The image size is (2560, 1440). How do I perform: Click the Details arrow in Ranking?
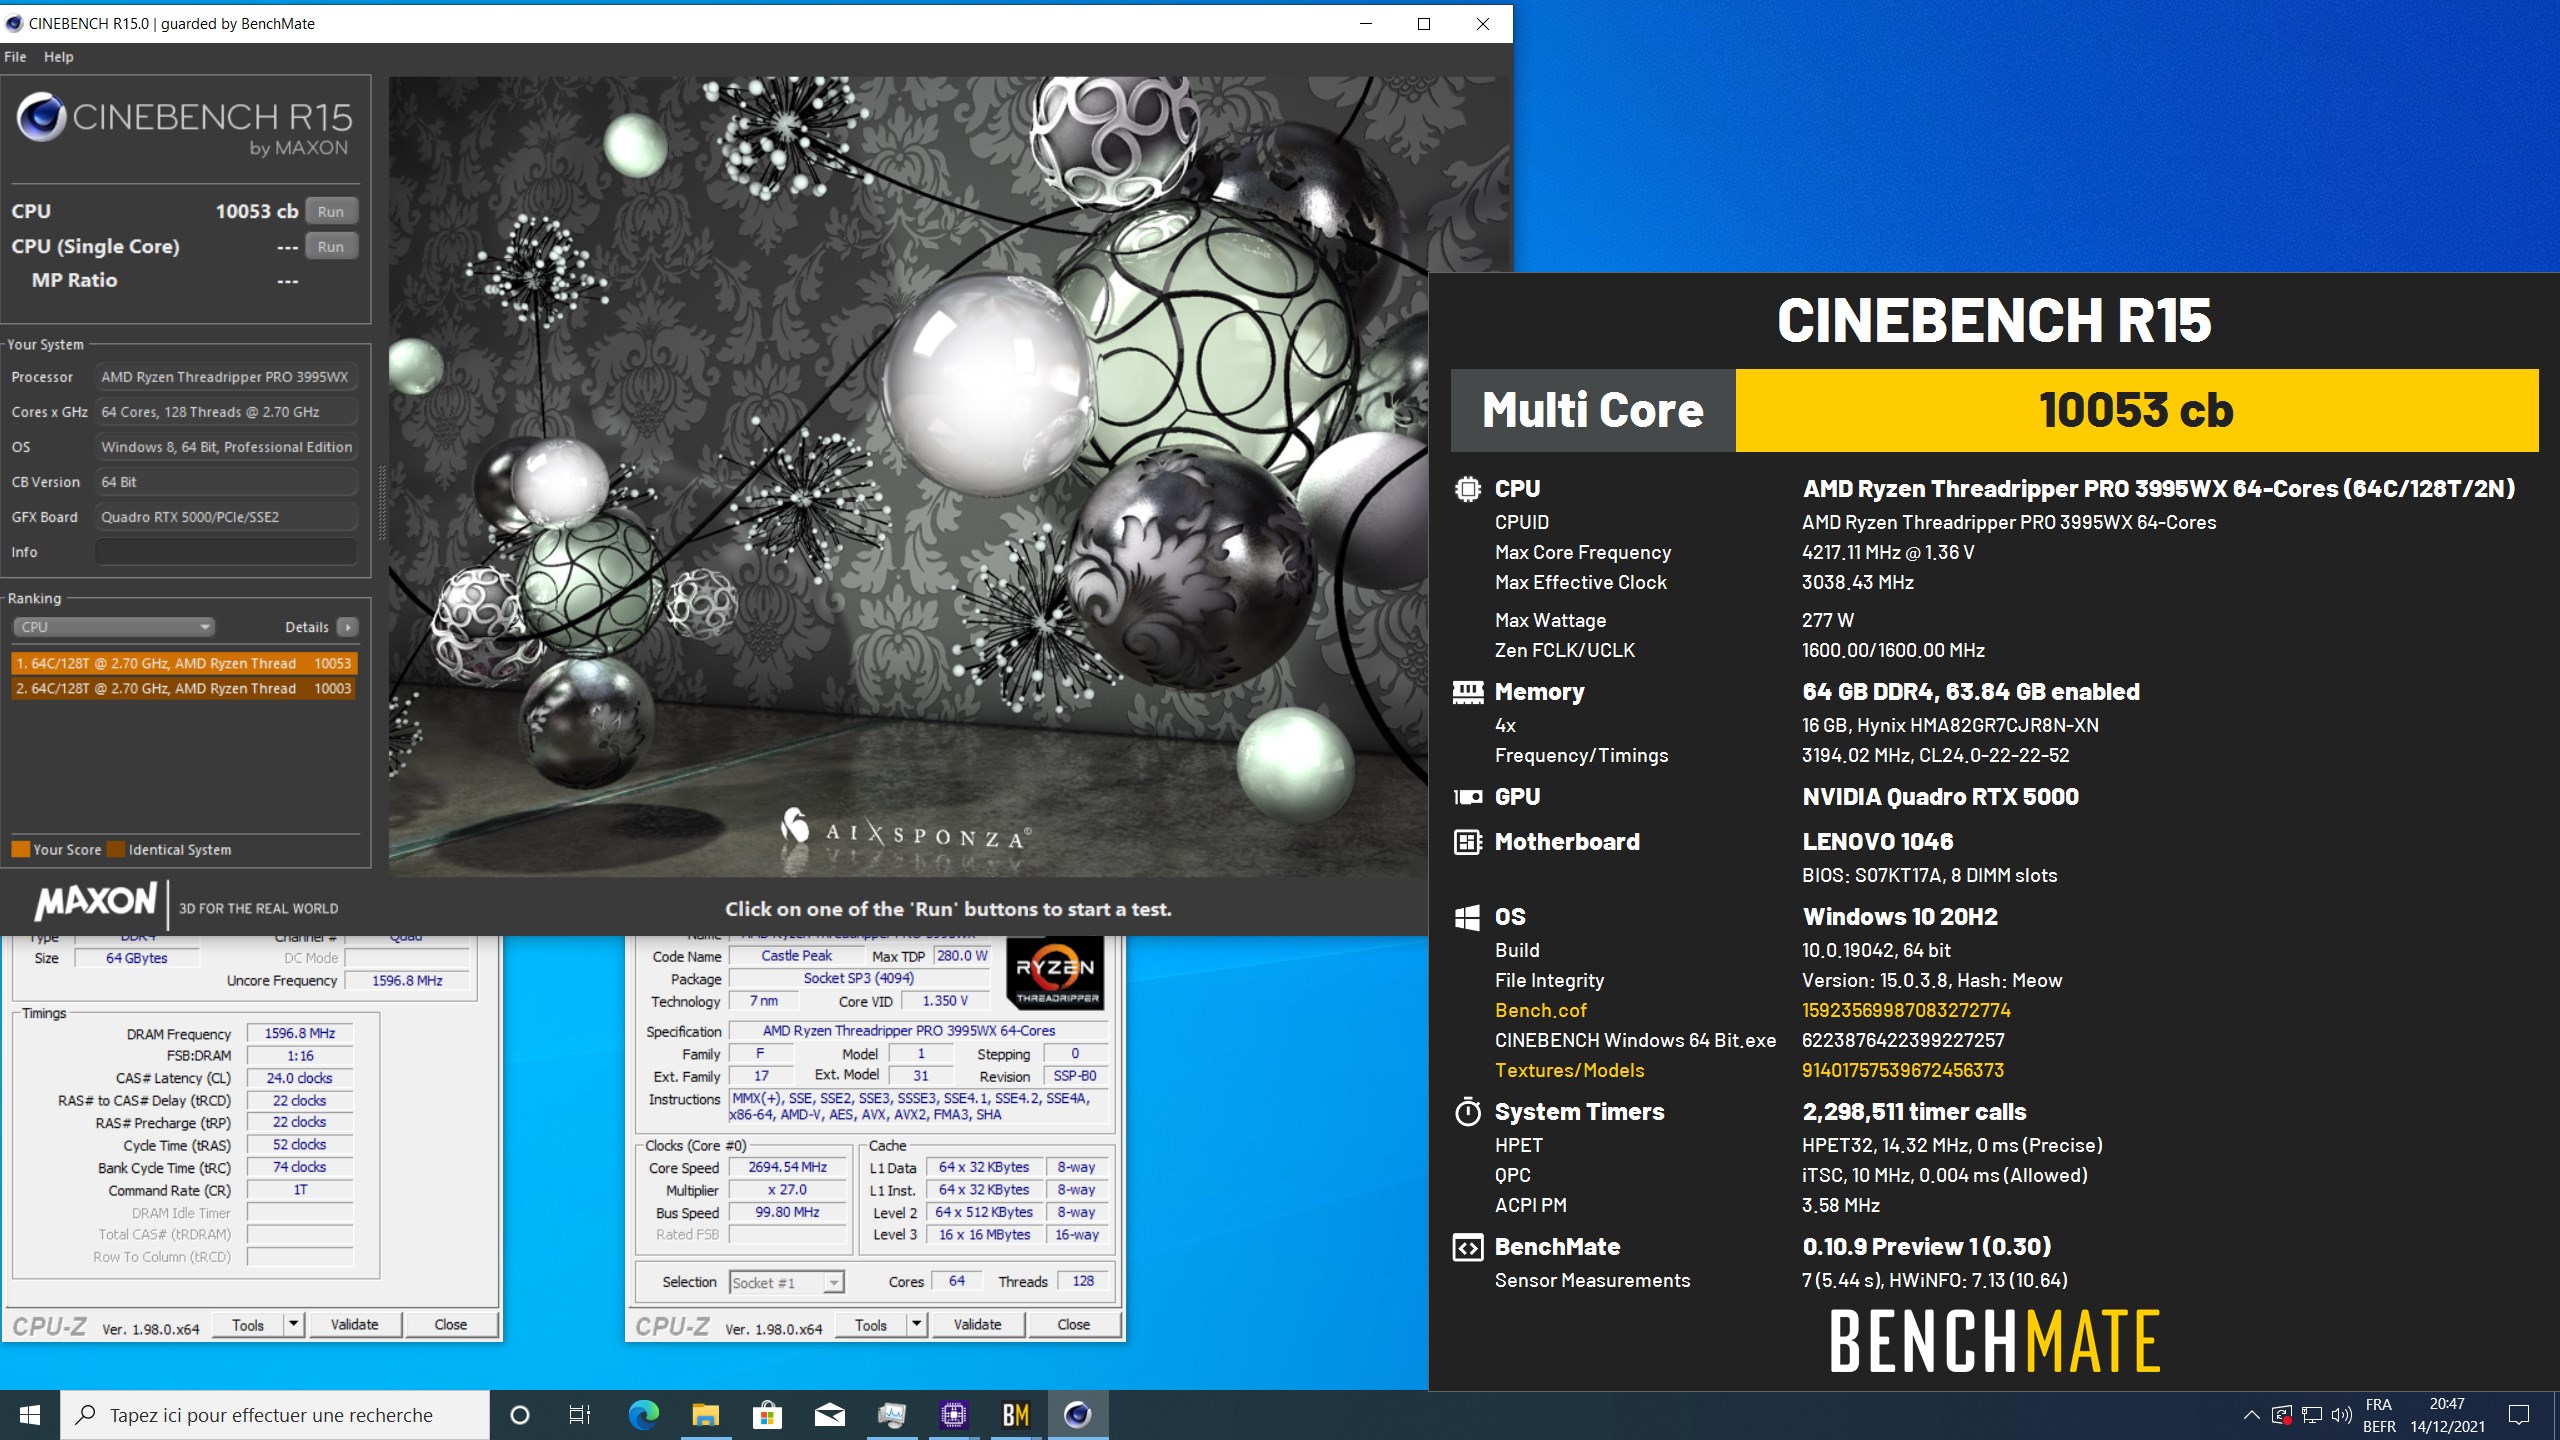[347, 627]
